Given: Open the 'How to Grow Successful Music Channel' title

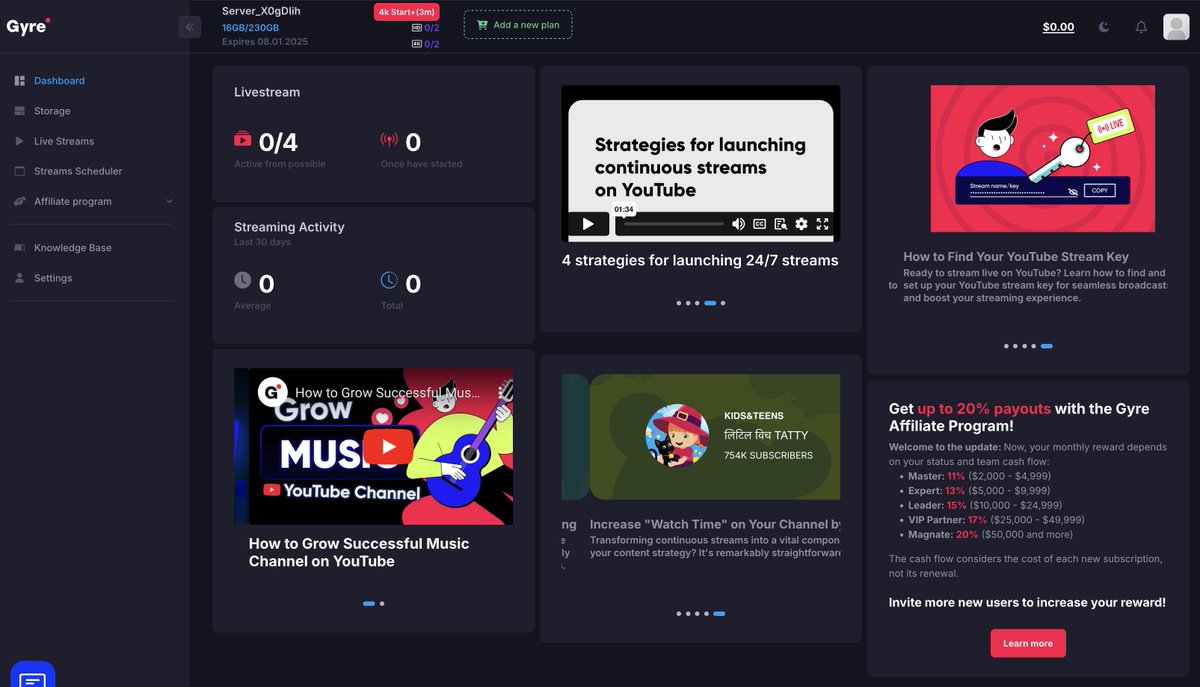Looking at the screenshot, I should pos(359,552).
